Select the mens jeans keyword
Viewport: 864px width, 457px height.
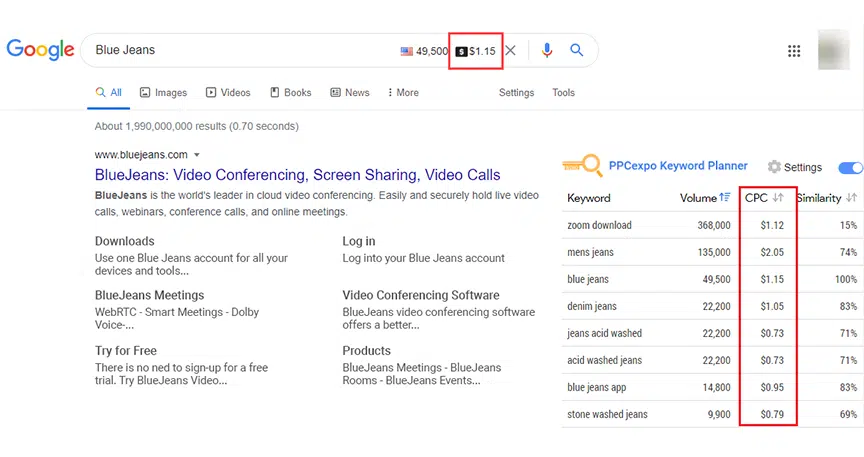point(590,252)
